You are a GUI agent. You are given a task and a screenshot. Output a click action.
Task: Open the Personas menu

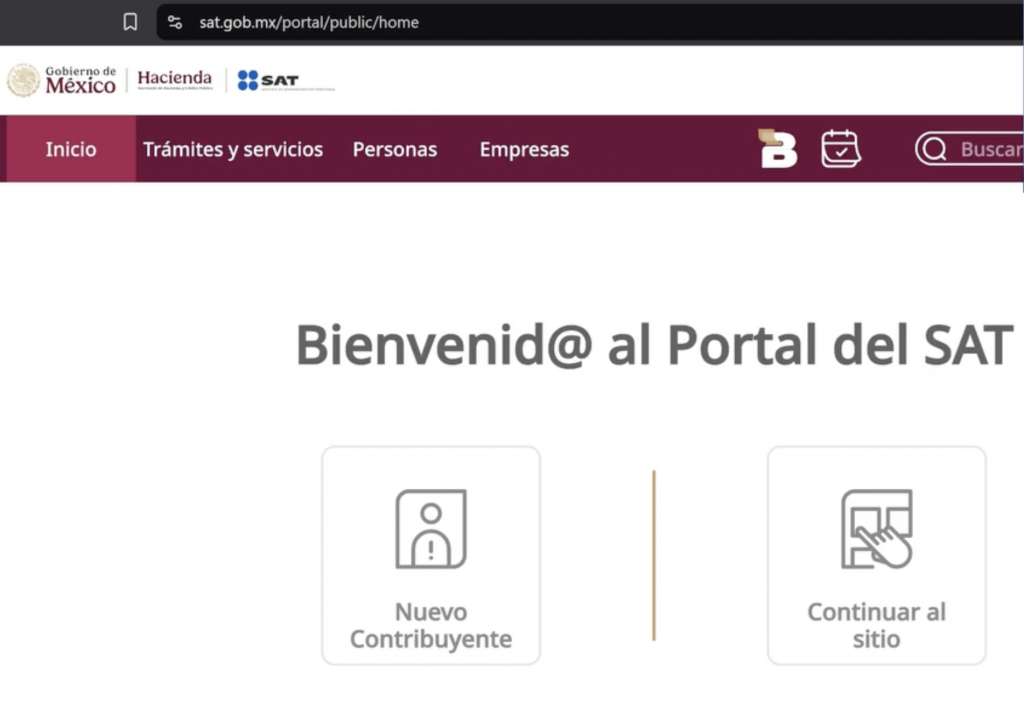coord(394,149)
